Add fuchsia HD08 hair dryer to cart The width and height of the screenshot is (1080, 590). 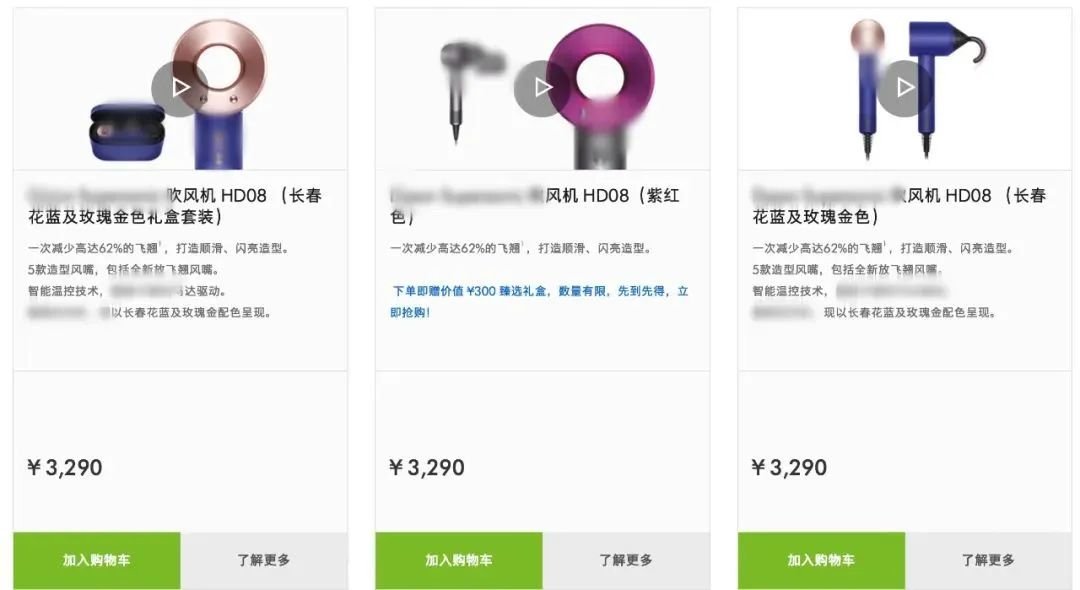(x=459, y=560)
